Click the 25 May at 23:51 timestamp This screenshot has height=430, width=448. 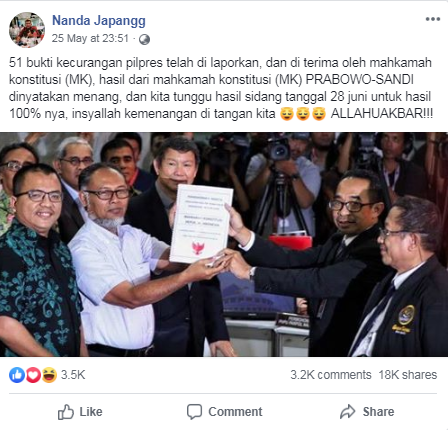coord(90,38)
